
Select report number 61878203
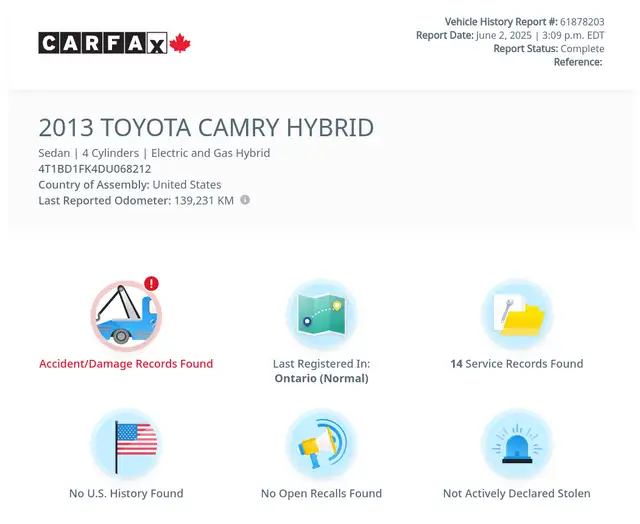pos(582,22)
